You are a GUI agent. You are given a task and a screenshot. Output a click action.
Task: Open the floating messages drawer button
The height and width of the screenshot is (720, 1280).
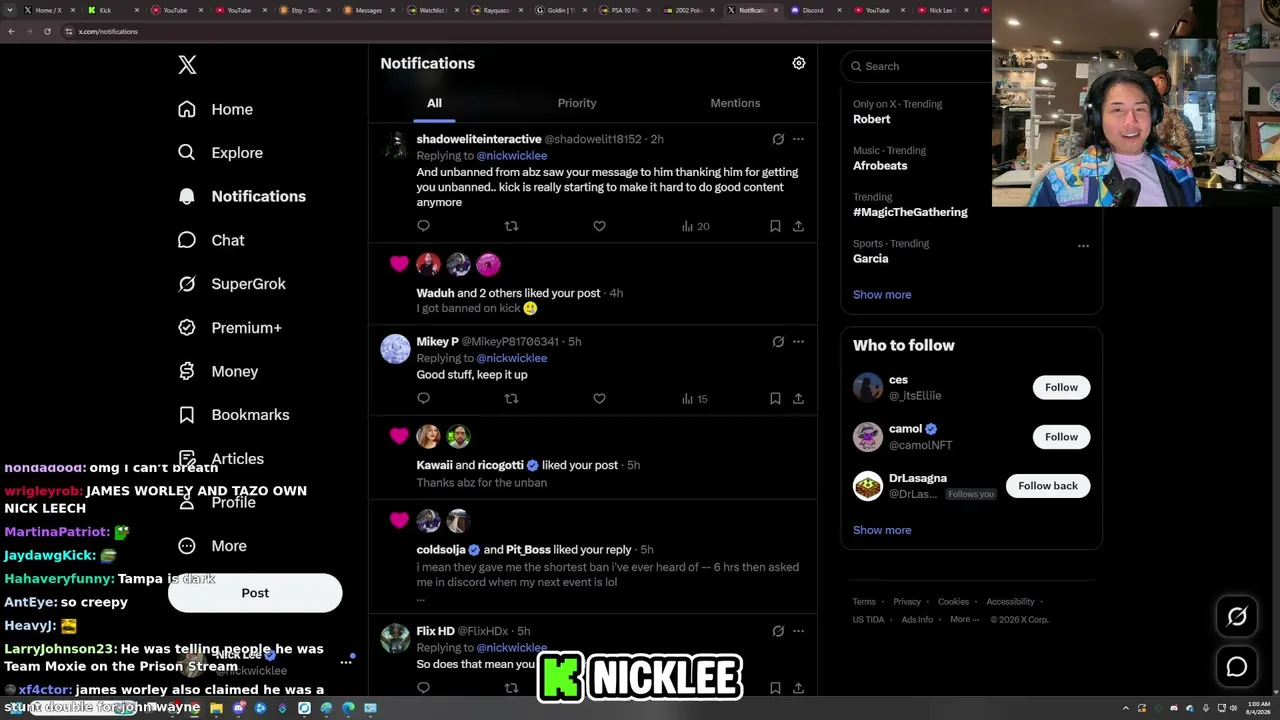point(1237,667)
